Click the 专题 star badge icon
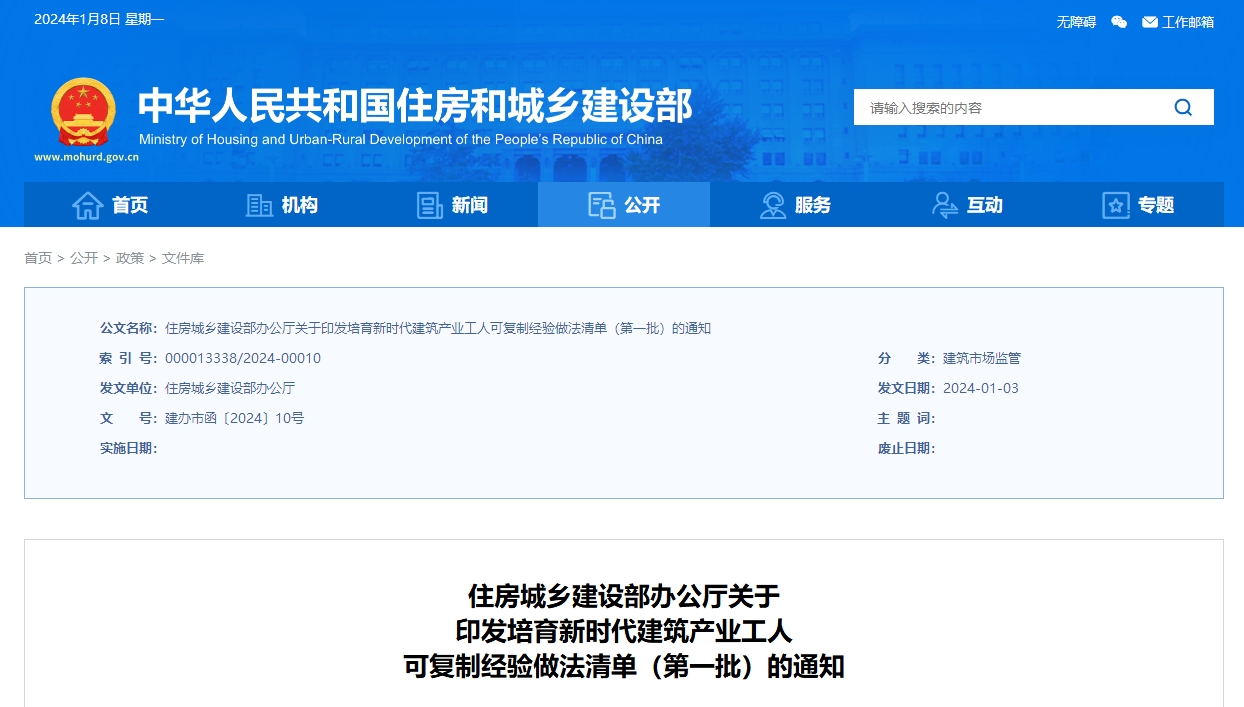 (x=1114, y=204)
